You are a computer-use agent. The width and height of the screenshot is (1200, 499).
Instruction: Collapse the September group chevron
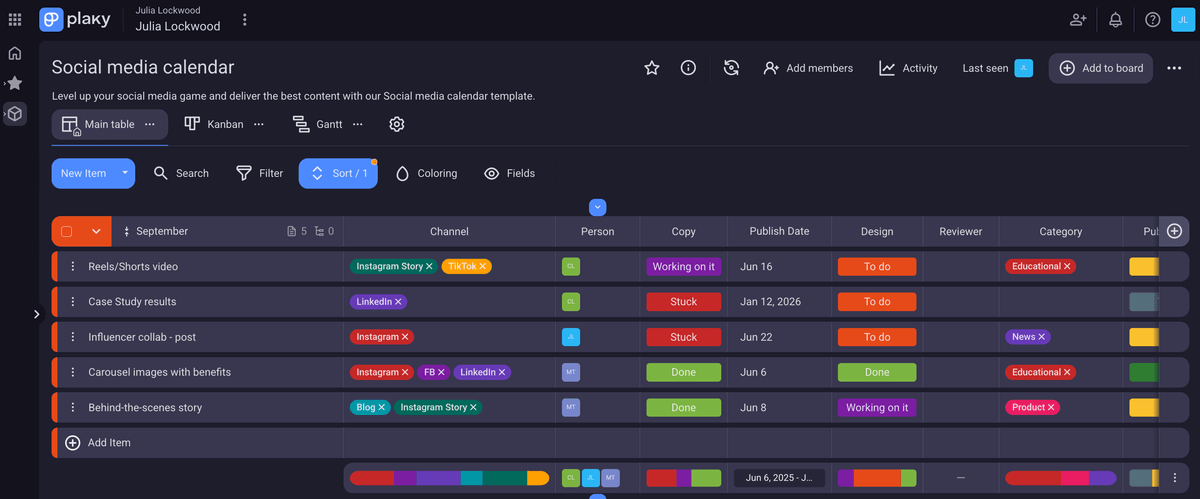coord(96,231)
